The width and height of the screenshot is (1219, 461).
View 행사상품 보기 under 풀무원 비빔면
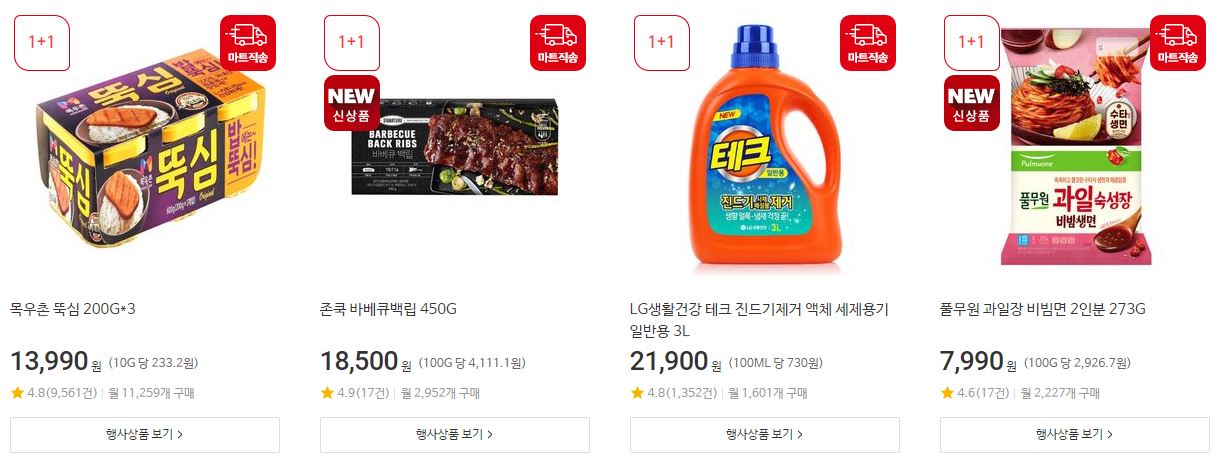[x=1075, y=435]
